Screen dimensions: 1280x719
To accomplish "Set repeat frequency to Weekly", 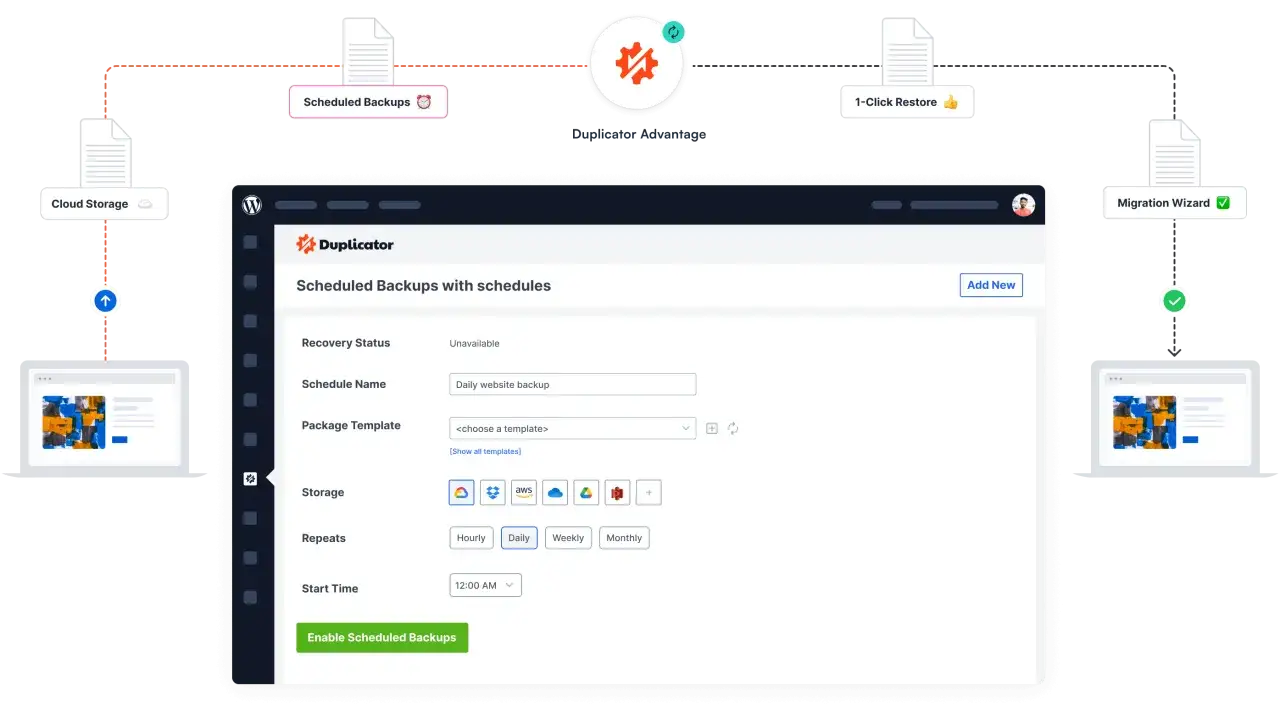I will (x=568, y=538).
